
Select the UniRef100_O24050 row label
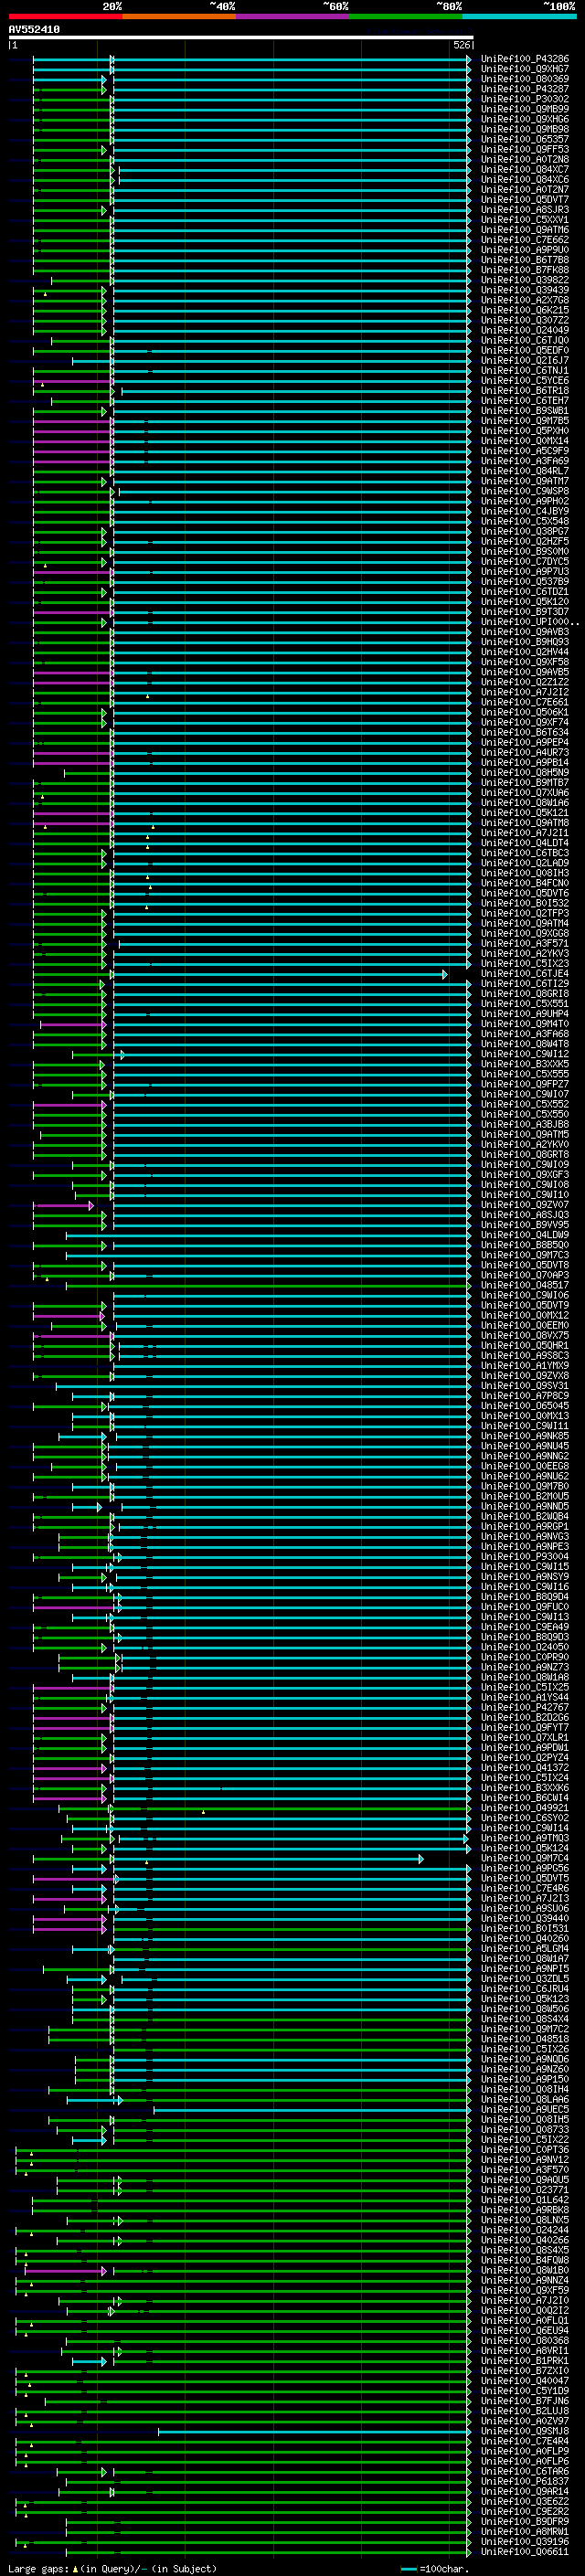click(525, 1648)
